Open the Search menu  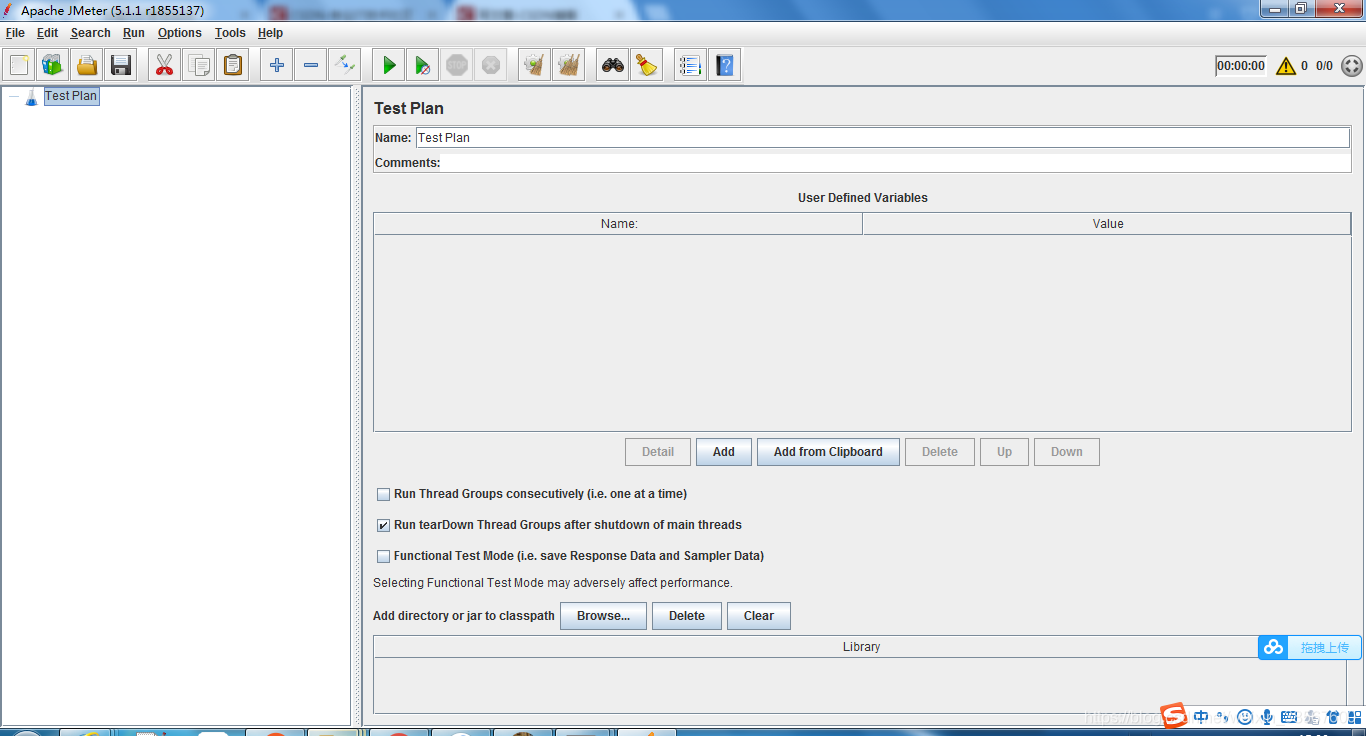coord(90,33)
